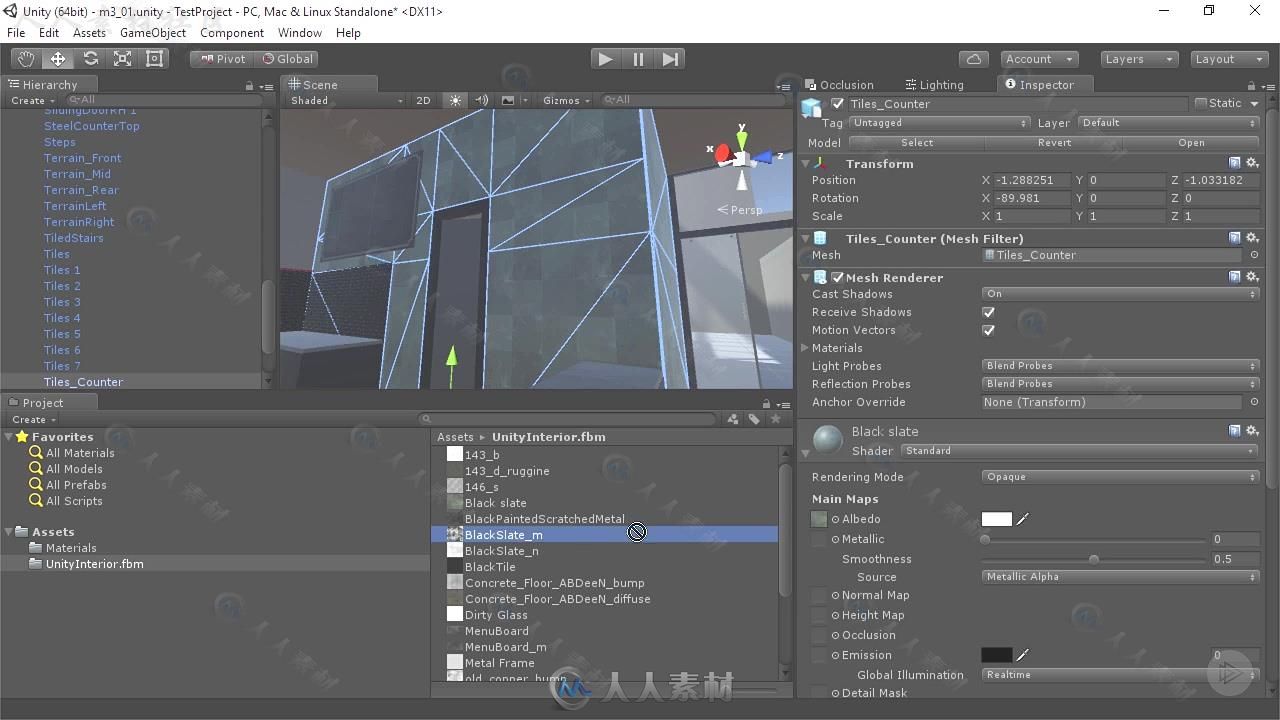Click the model Select button
This screenshot has height=720, width=1280.
[917, 143]
